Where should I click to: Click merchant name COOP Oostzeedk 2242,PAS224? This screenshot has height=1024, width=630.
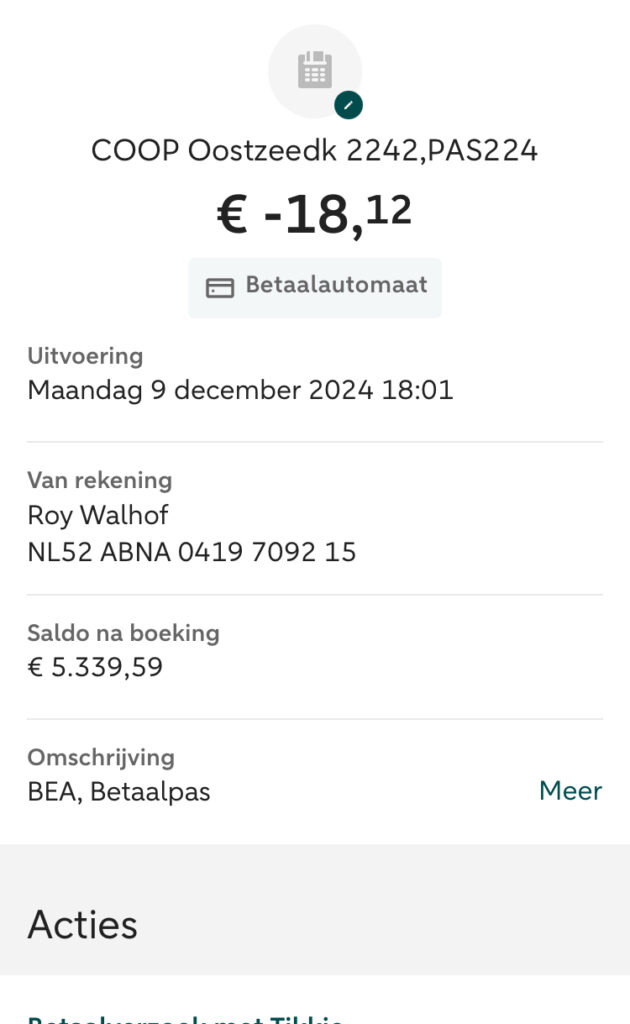[x=314, y=151]
